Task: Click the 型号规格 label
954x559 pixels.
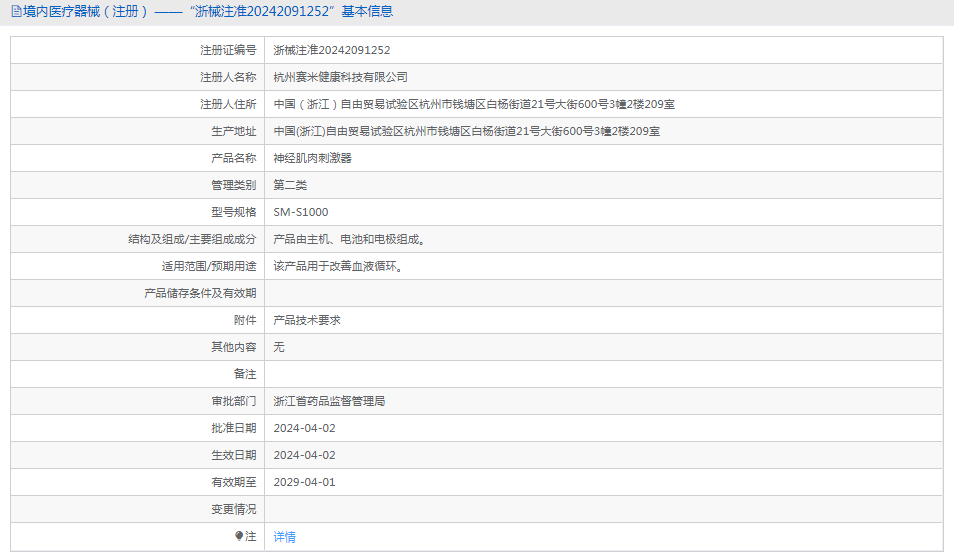Action: 234,212
